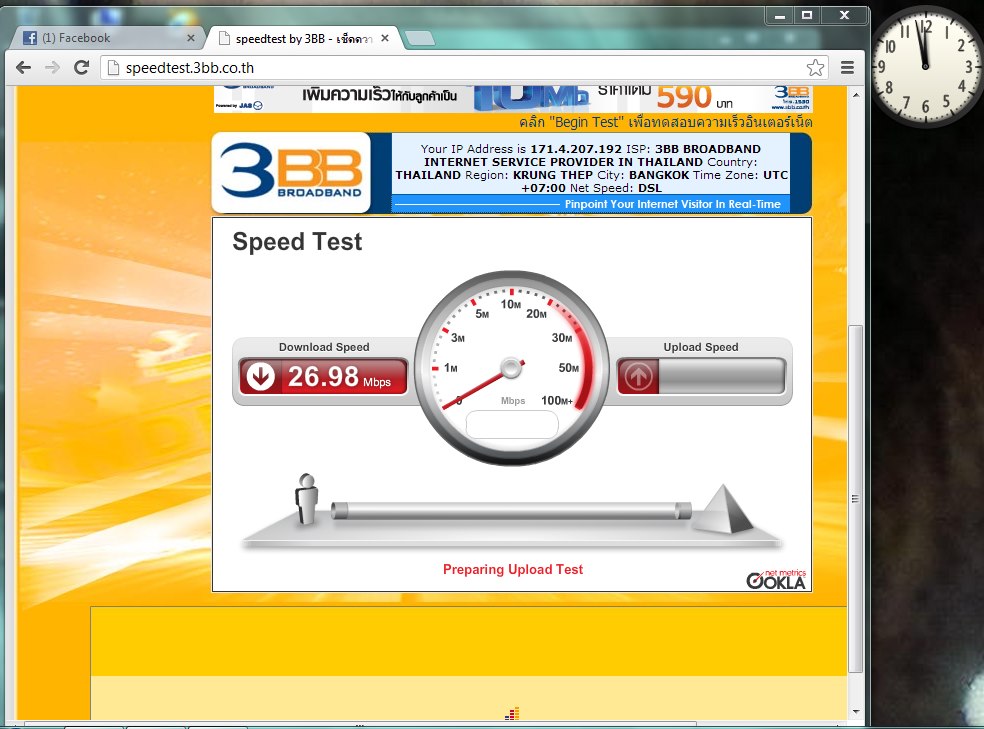Image resolution: width=984 pixels, height=729 pixels.
Task: Minimize the Chrome window
Action: pos(779,16)
